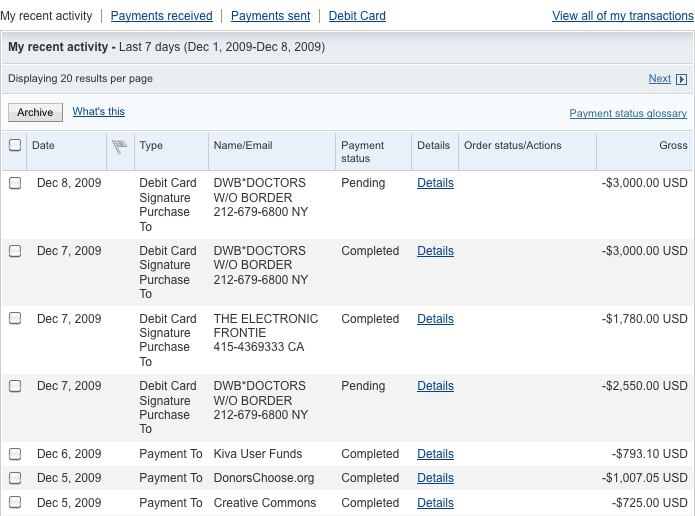Open Payment status glossary link
This screenshot has height=516, width=695.
pos(628,113)
